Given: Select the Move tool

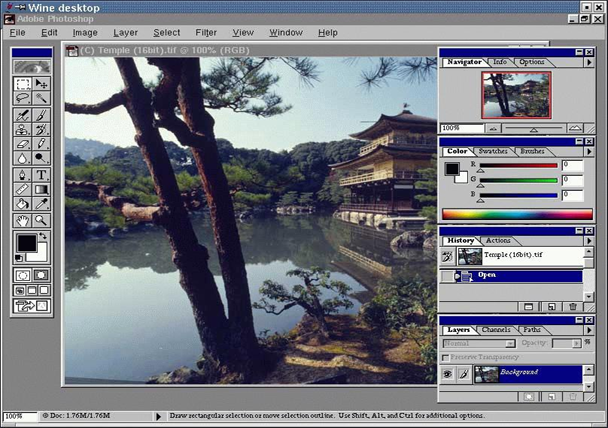Looking at the screenshot, I should (x=41, y=84).
